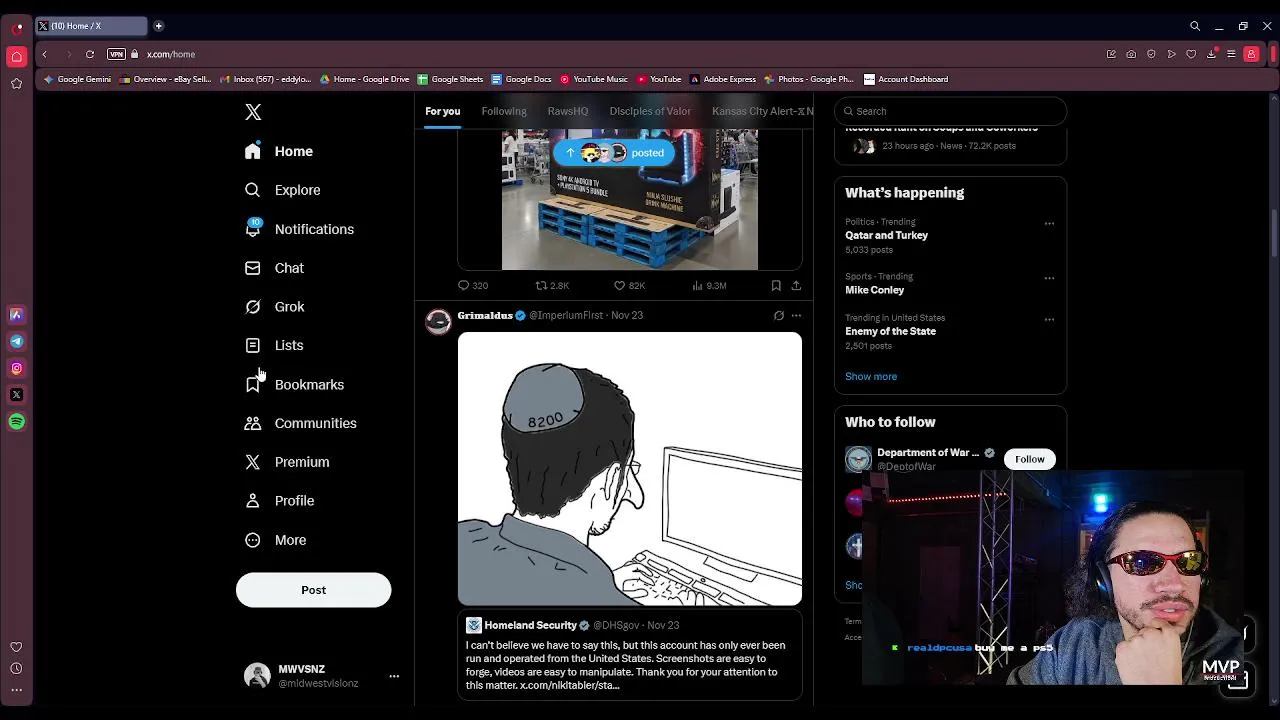
Task: Launch Grok from the sidebar
Action: 275,307
